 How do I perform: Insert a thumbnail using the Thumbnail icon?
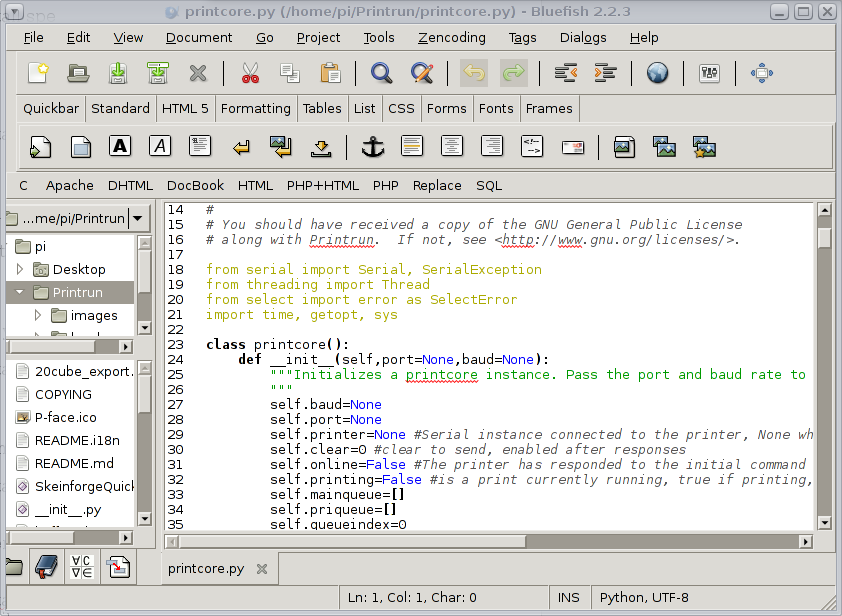(664, 147)
